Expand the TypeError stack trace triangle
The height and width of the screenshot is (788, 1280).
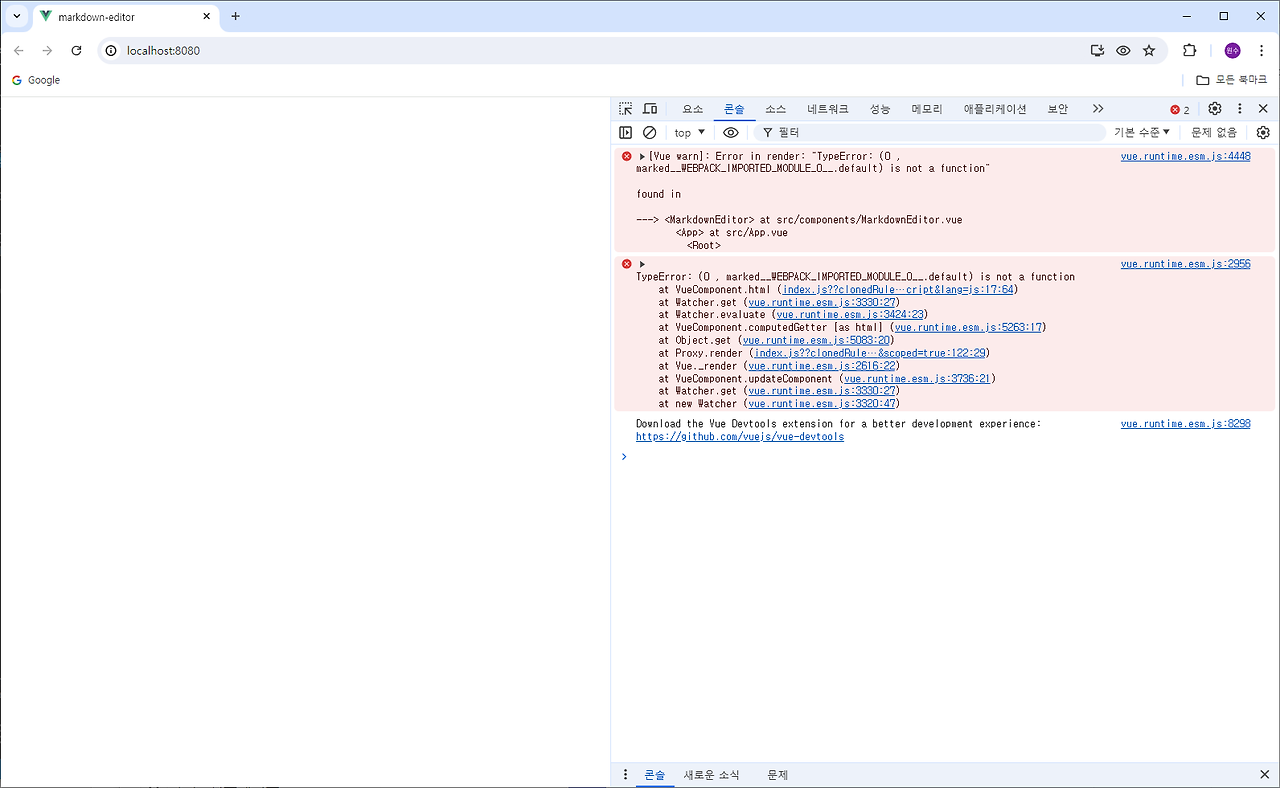pos(642,264)
